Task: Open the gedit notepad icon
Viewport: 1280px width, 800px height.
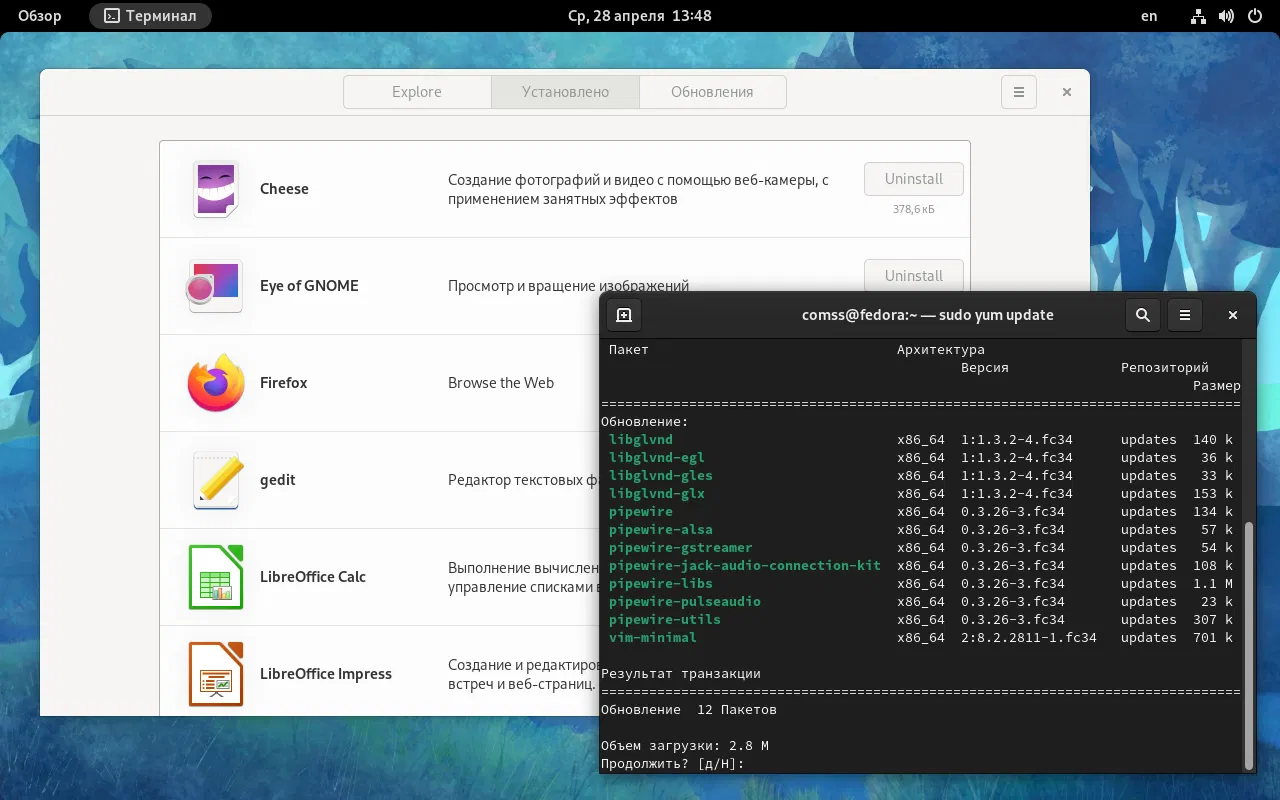Action: point(216,480)
